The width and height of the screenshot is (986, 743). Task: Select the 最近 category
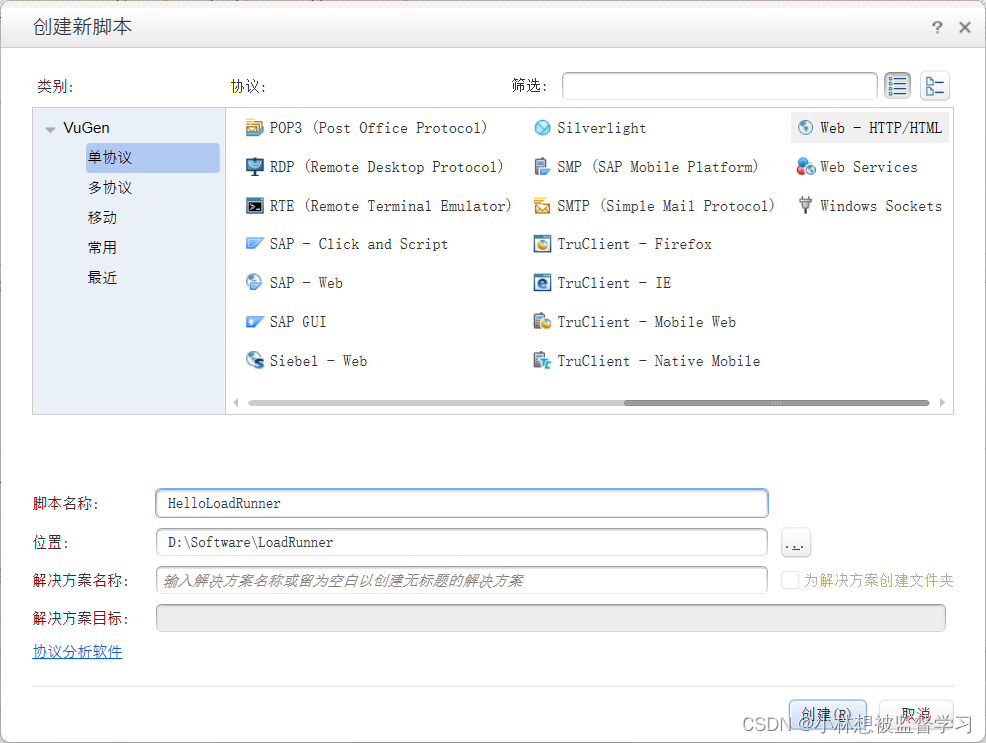coord(102,277)
